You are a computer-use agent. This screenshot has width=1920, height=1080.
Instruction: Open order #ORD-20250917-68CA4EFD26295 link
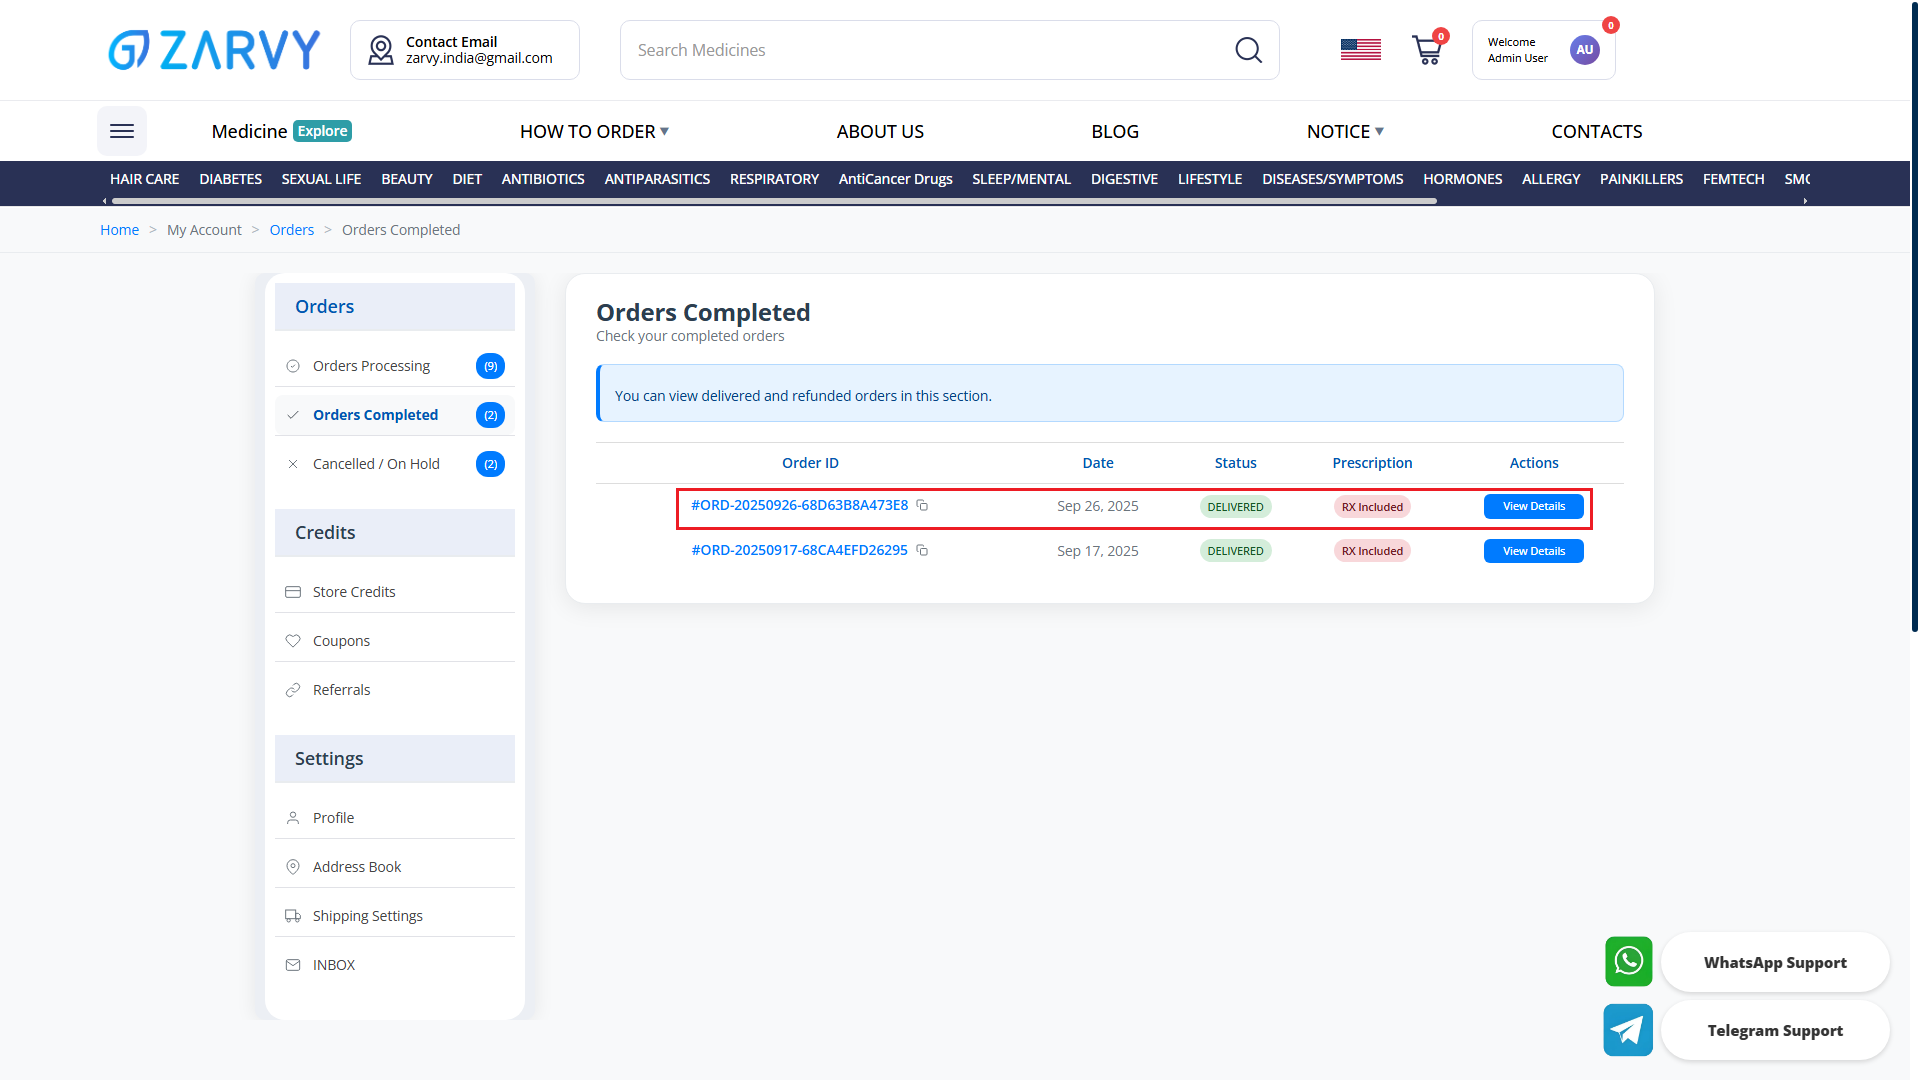pos(800,551)
